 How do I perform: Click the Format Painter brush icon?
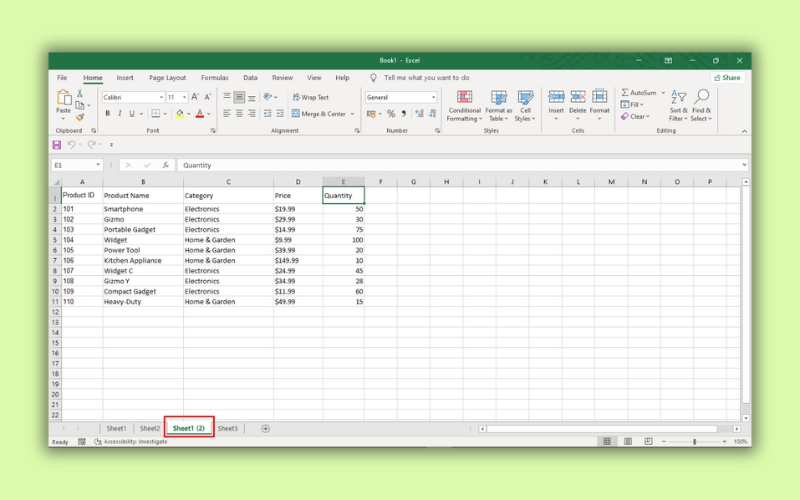(80, 117)
